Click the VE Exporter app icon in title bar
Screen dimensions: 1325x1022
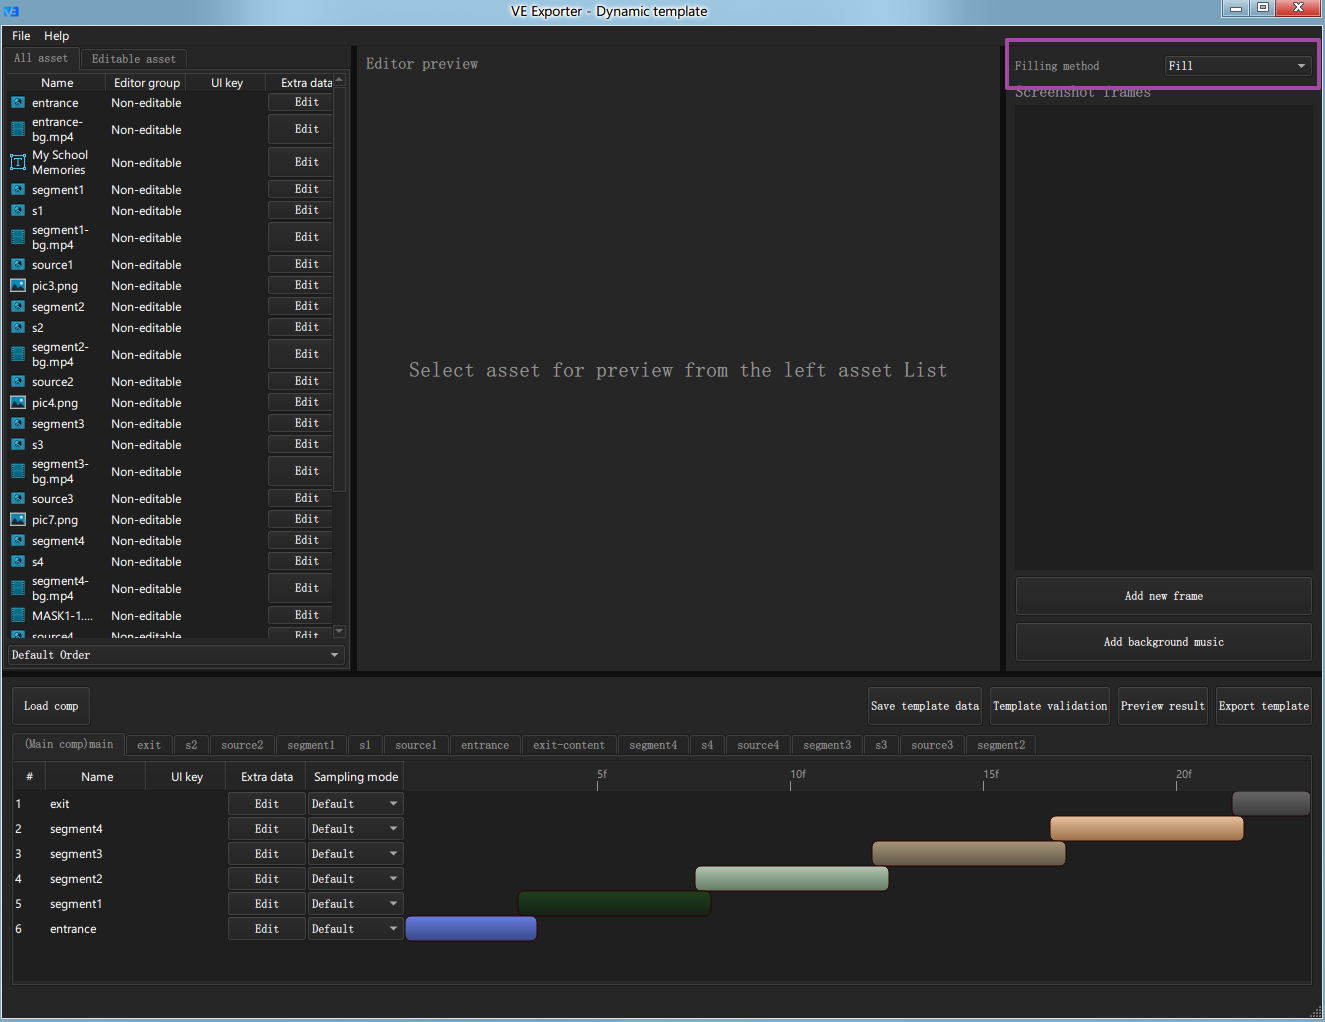click(12, 11)
